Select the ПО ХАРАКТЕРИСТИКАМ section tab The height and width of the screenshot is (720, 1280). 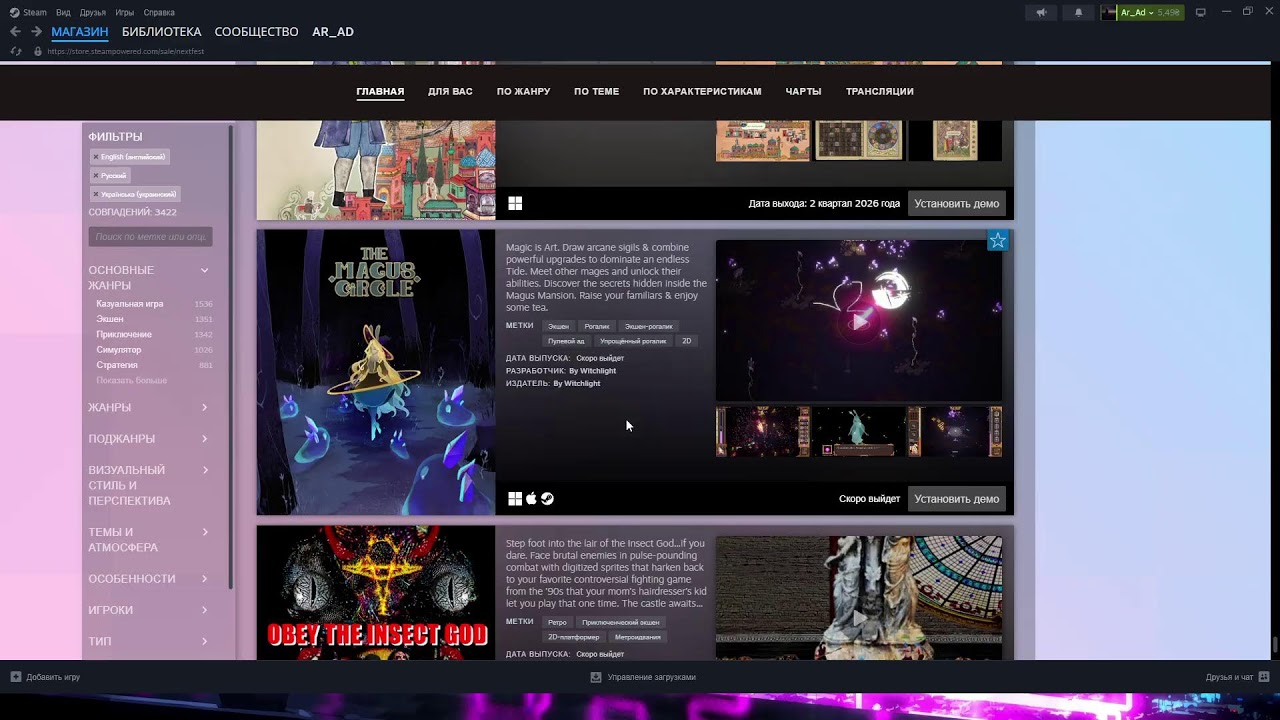click(x=702, y=92)
